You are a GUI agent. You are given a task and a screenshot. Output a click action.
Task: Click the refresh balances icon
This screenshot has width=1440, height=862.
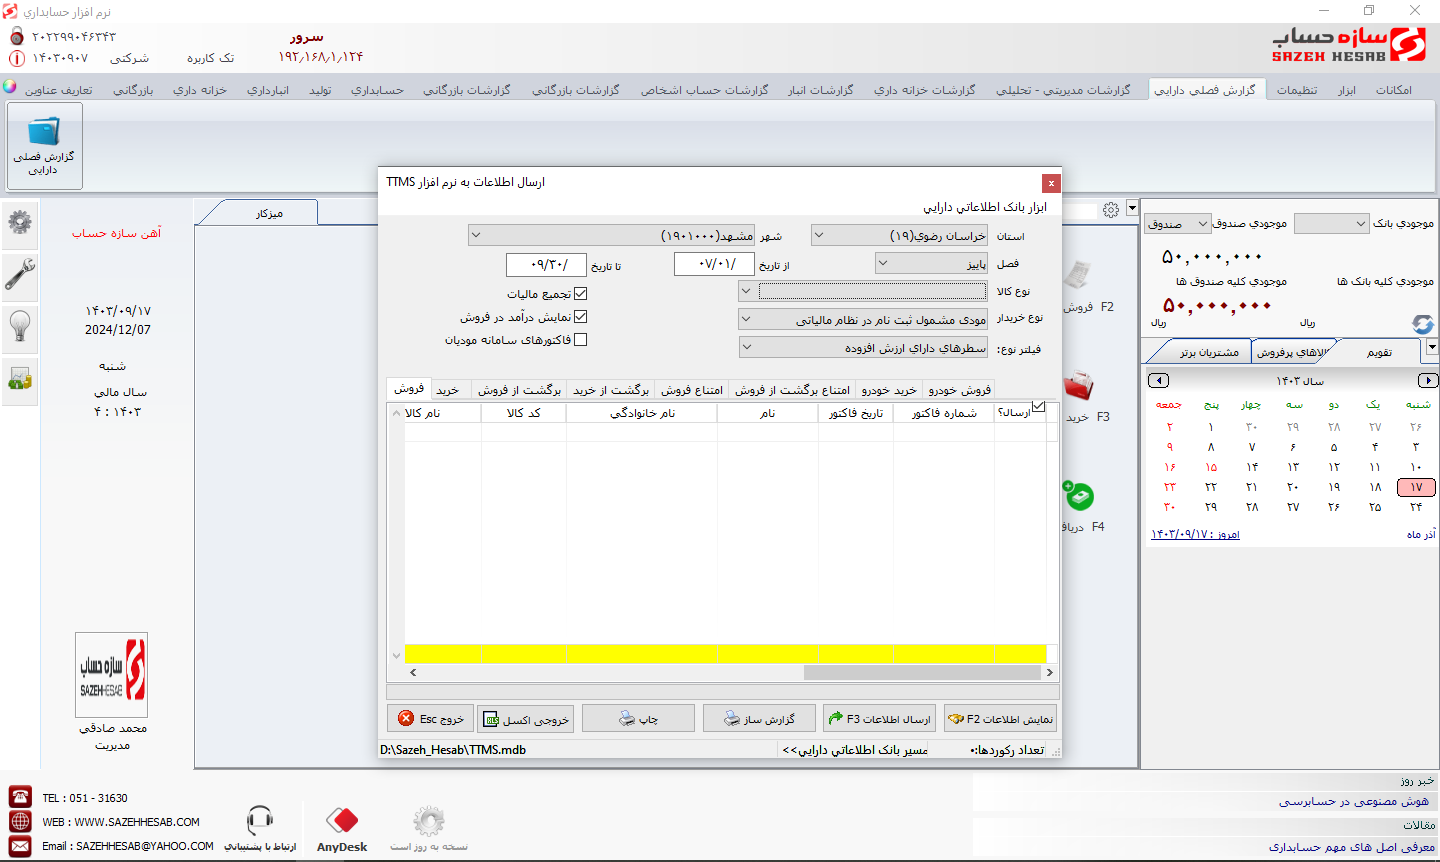1422,324
